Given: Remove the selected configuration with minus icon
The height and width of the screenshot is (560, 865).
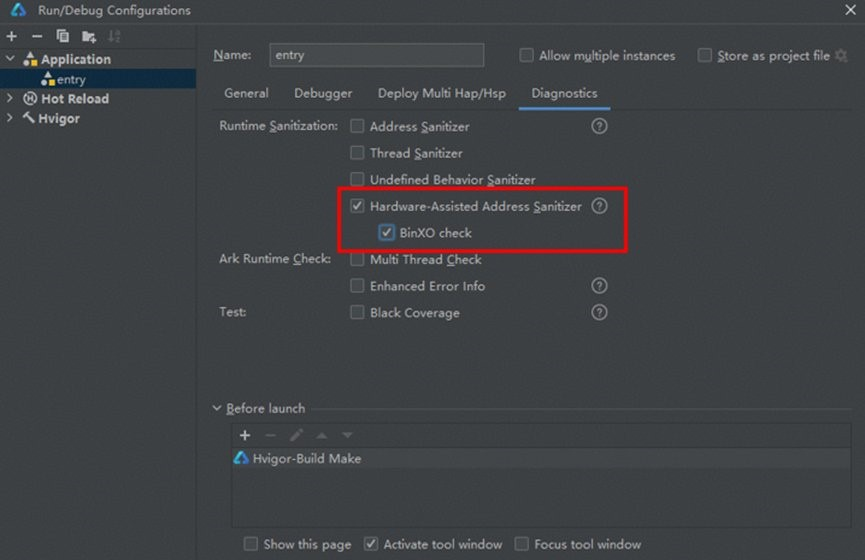Looking at the screenshot, I should coord(37,36).
